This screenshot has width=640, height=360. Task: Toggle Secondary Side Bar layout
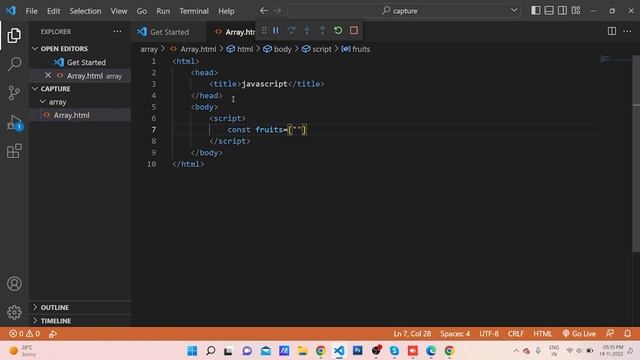(x=562, y=11)
